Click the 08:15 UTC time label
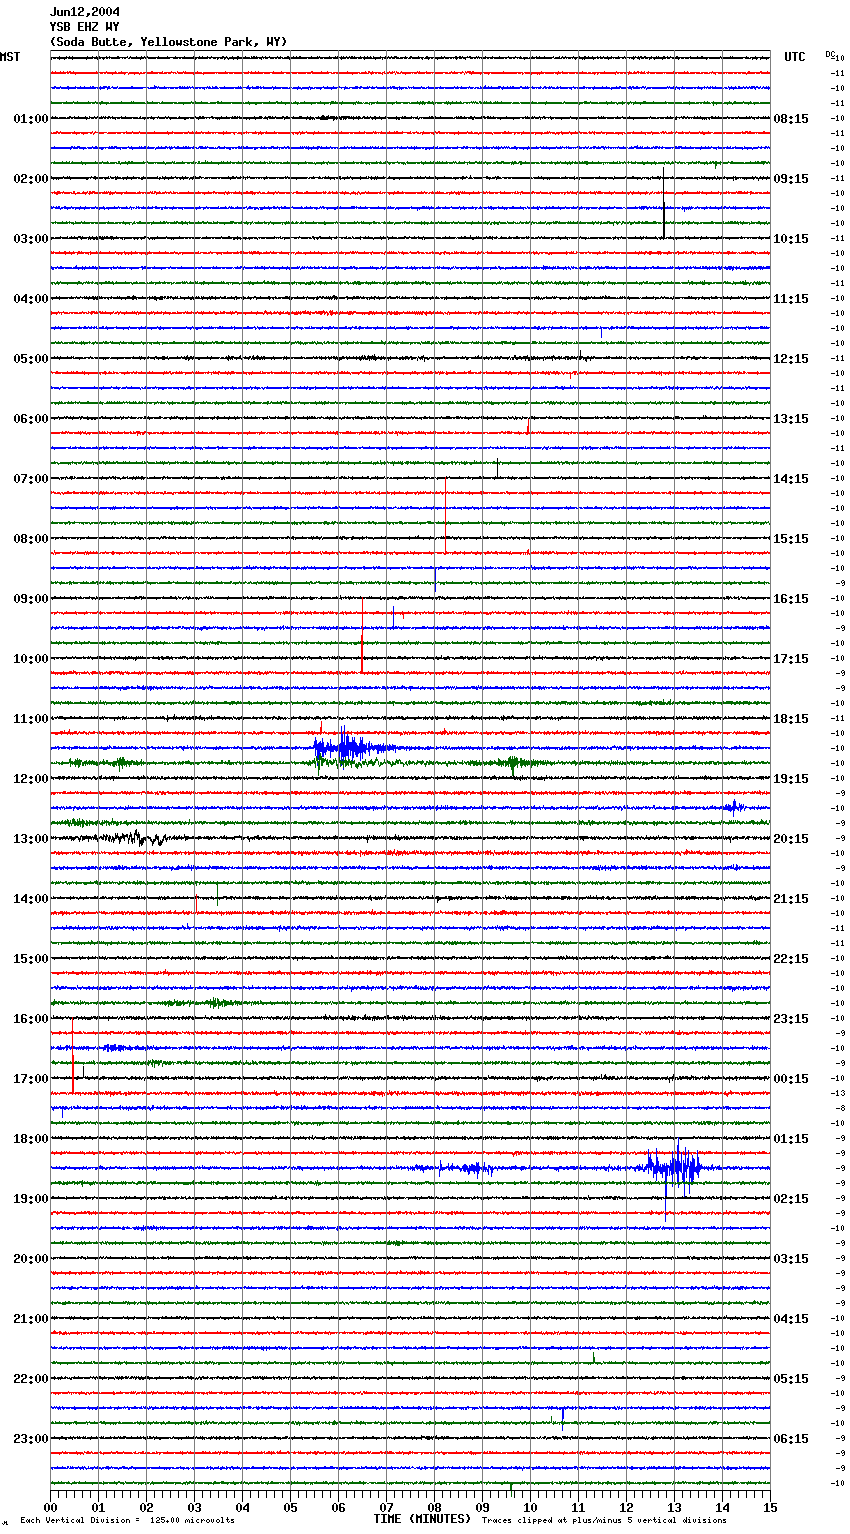850x1534 pixels. coord(791,119)
